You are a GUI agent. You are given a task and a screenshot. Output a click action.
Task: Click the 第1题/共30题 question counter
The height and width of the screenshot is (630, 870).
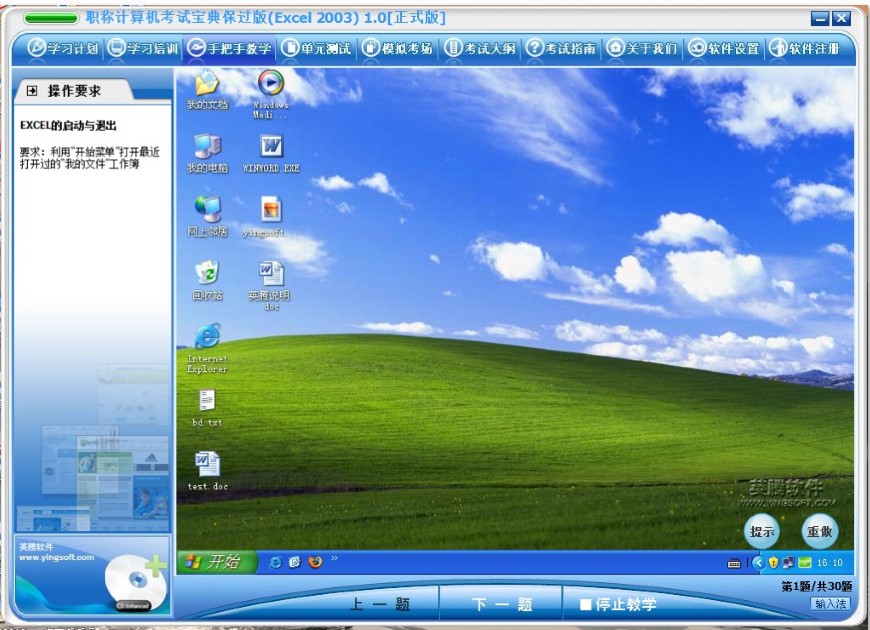[816, 586]
